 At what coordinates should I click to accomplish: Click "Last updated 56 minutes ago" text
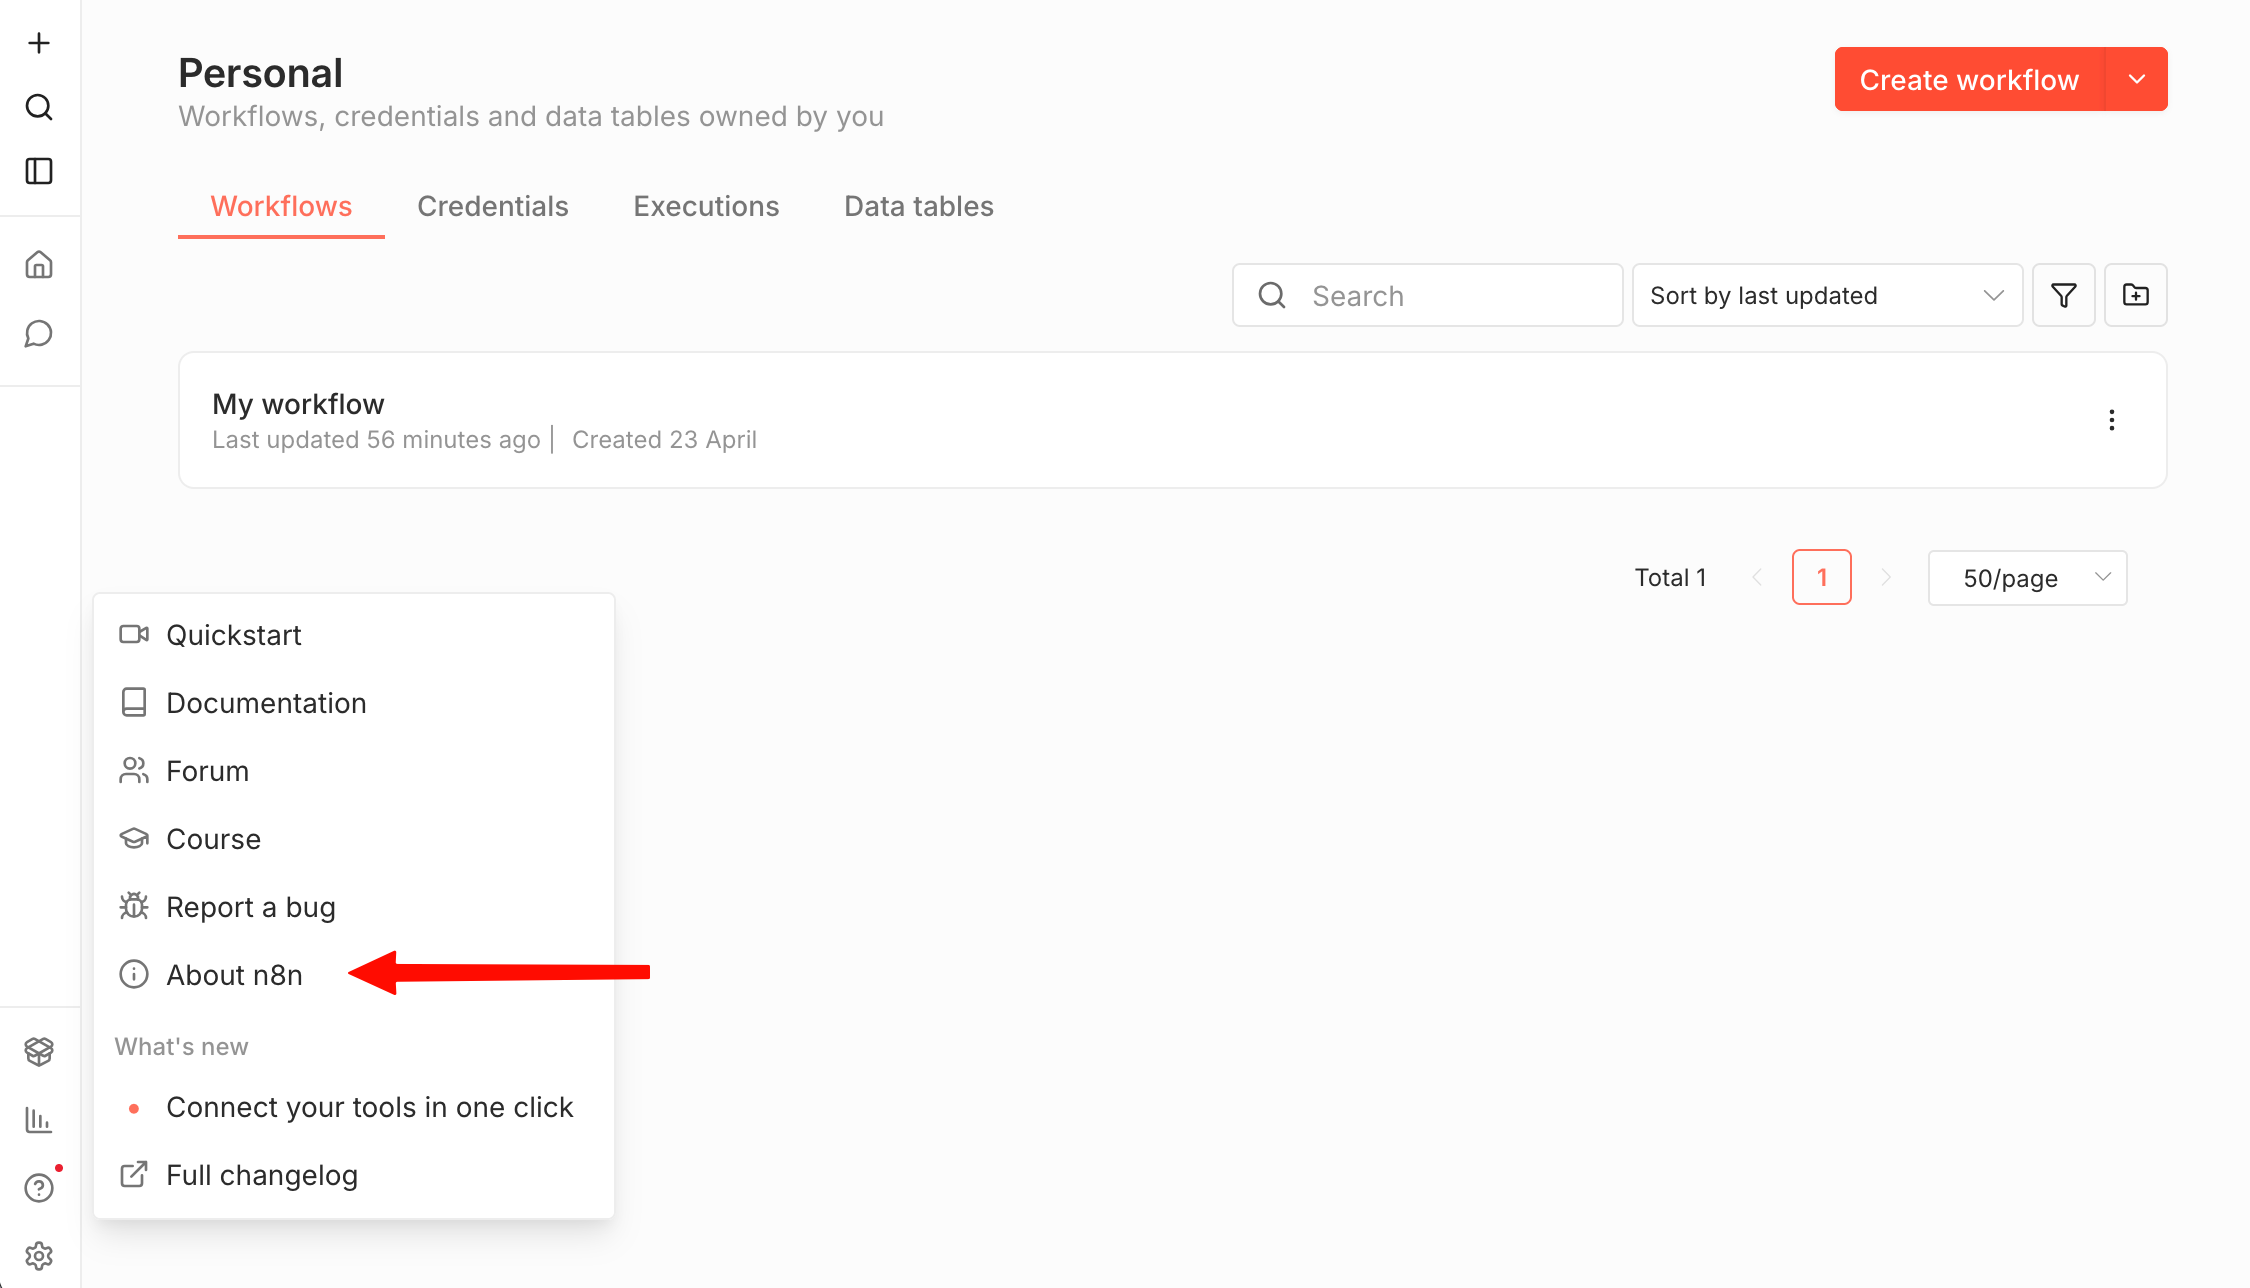376,440
